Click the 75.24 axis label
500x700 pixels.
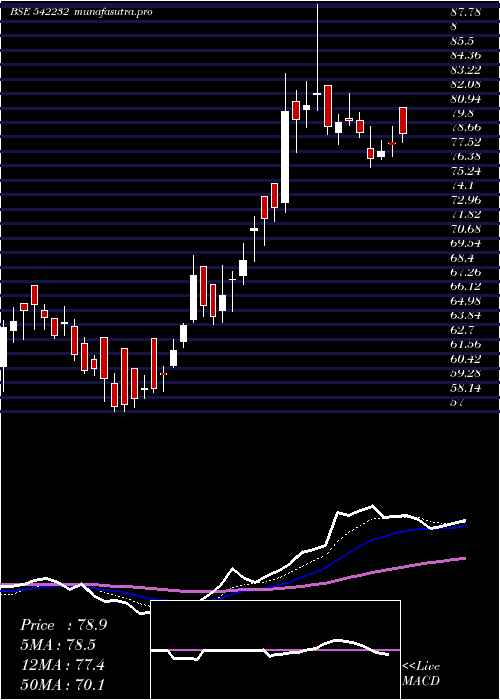[x=466, y=171]
